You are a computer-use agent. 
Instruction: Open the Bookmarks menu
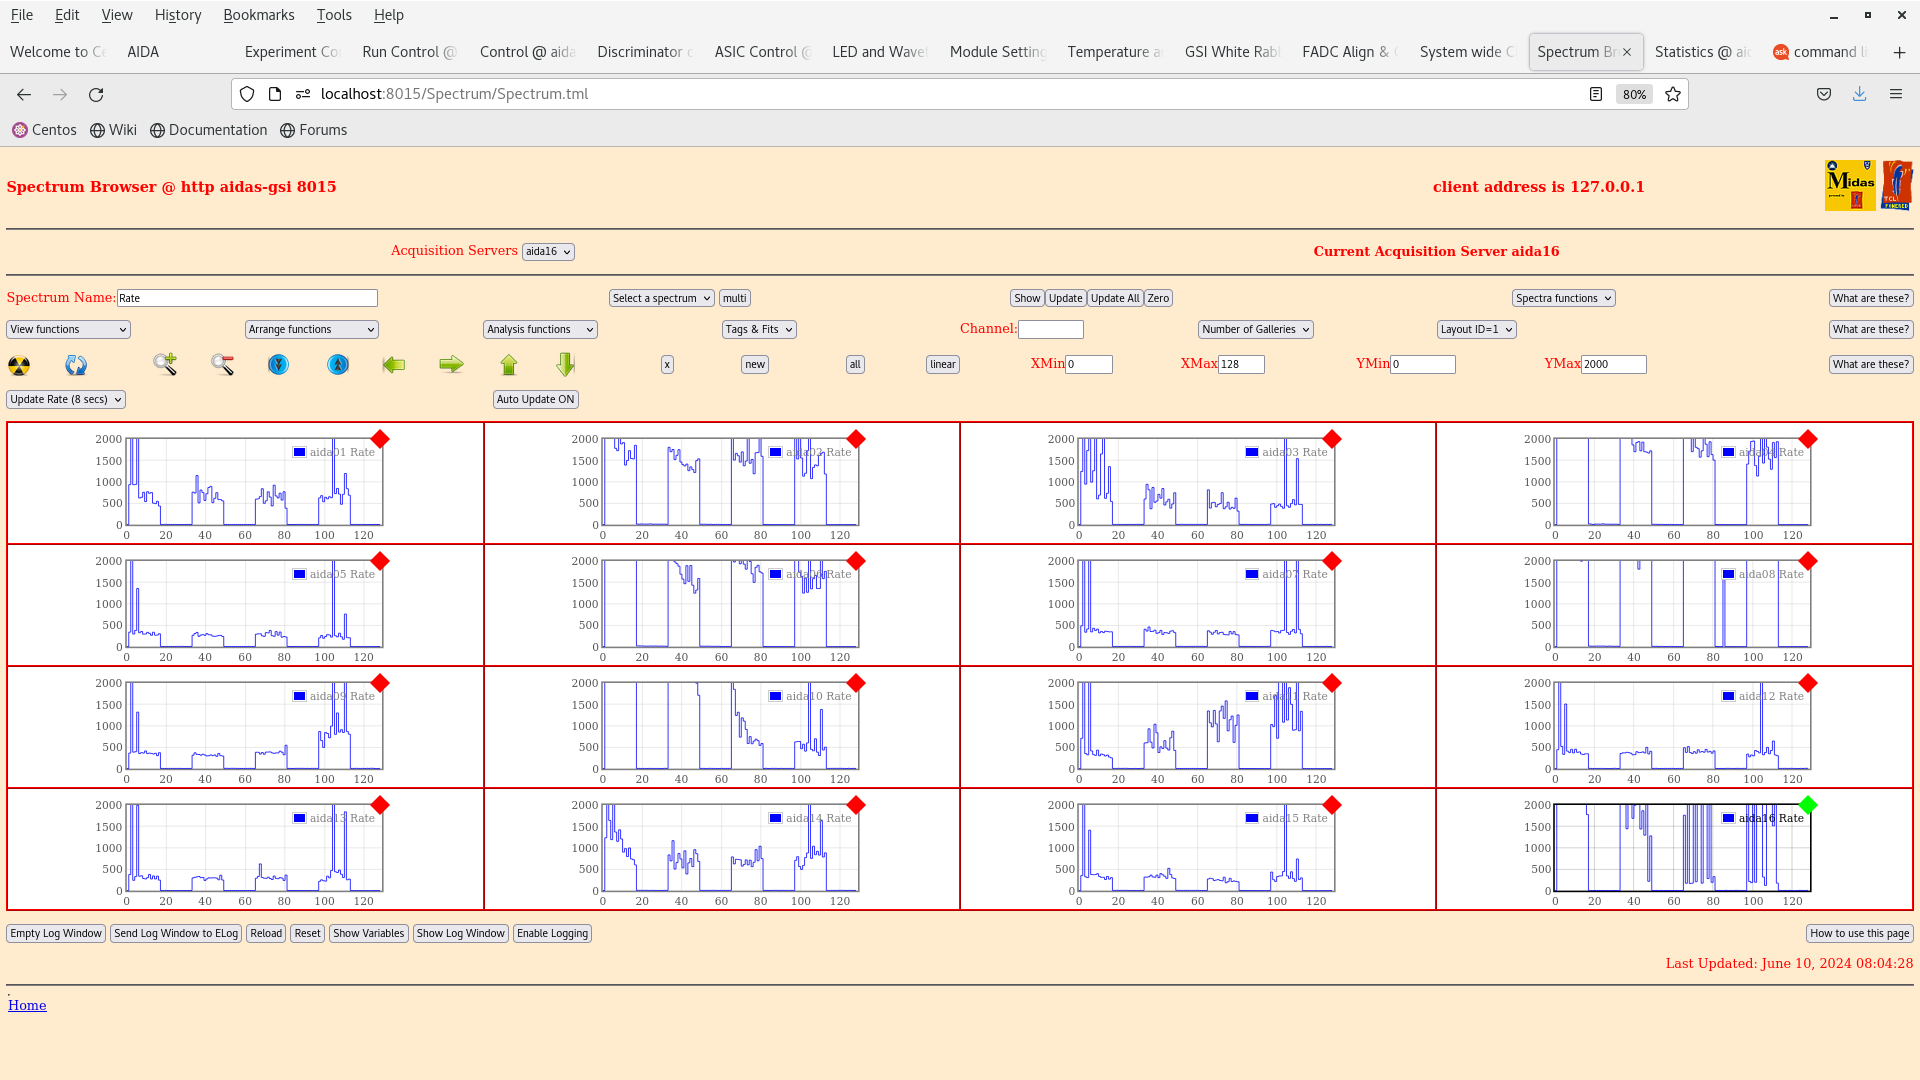click(x=258, y=15)
